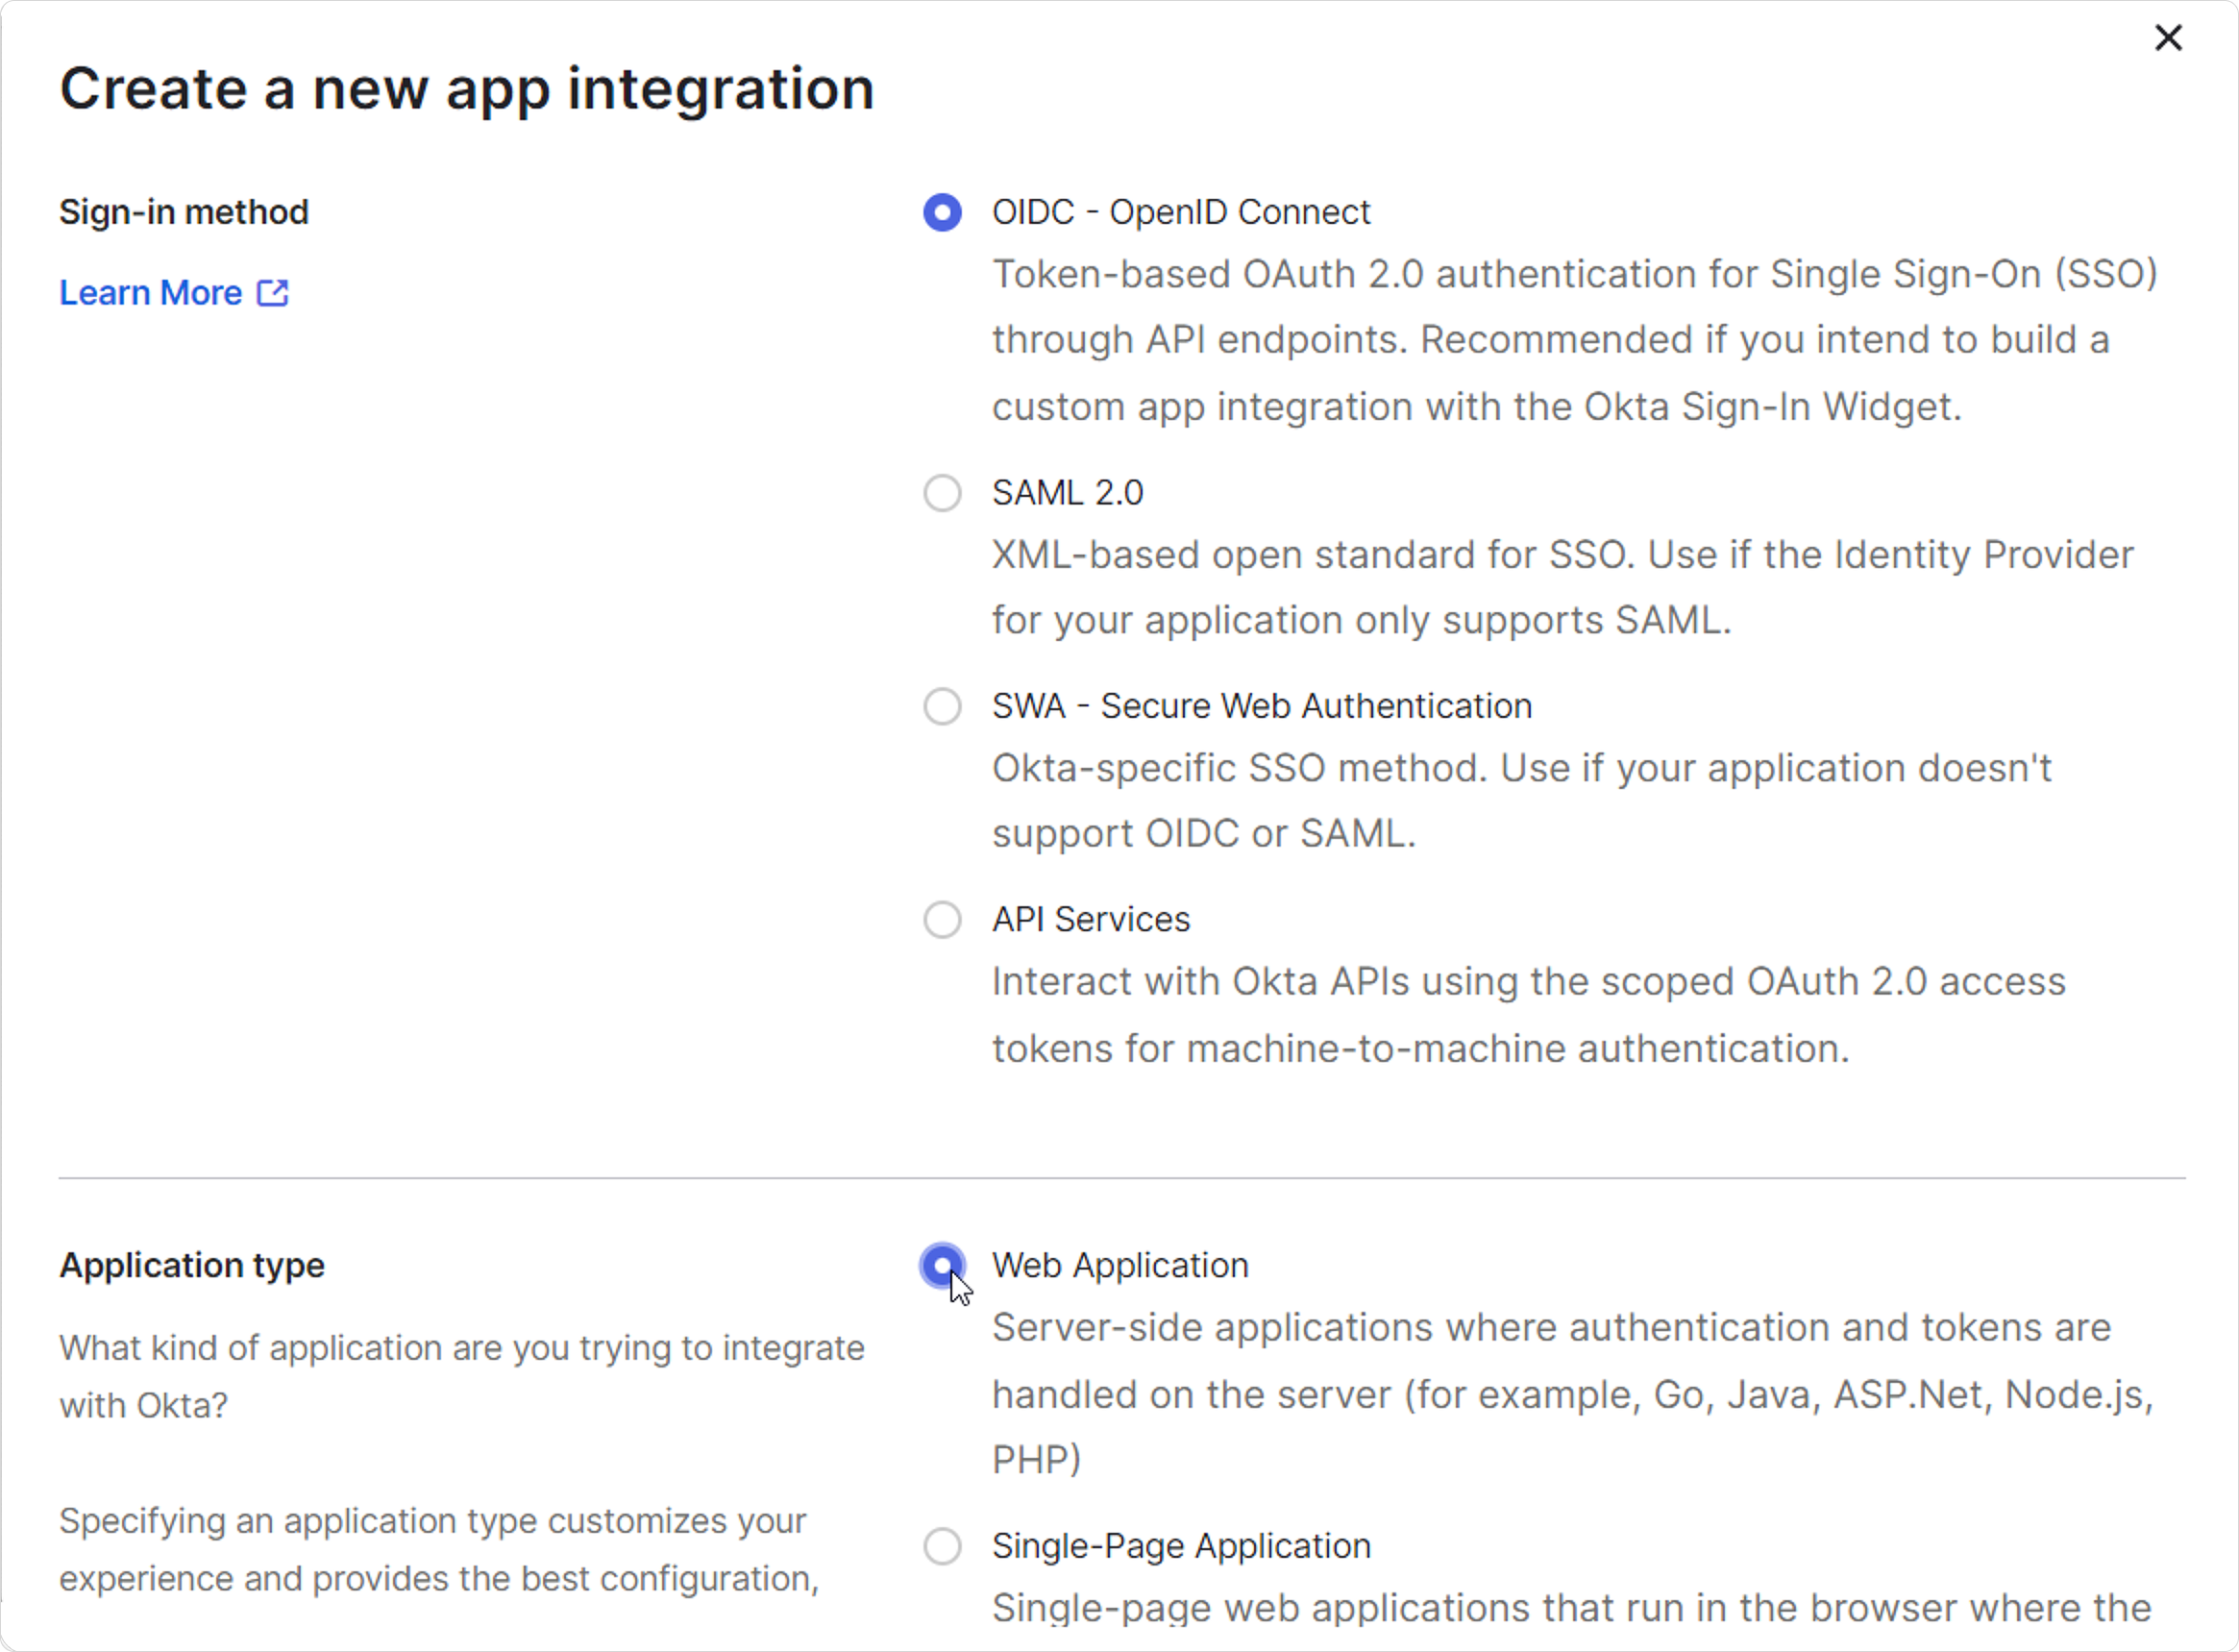
Task: Click the Create a new app integration title
Action: coord(467,90)
